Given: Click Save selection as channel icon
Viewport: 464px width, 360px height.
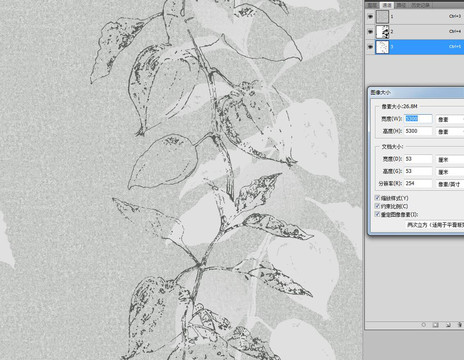Looking at the screenshot, I should pos(435,325).
